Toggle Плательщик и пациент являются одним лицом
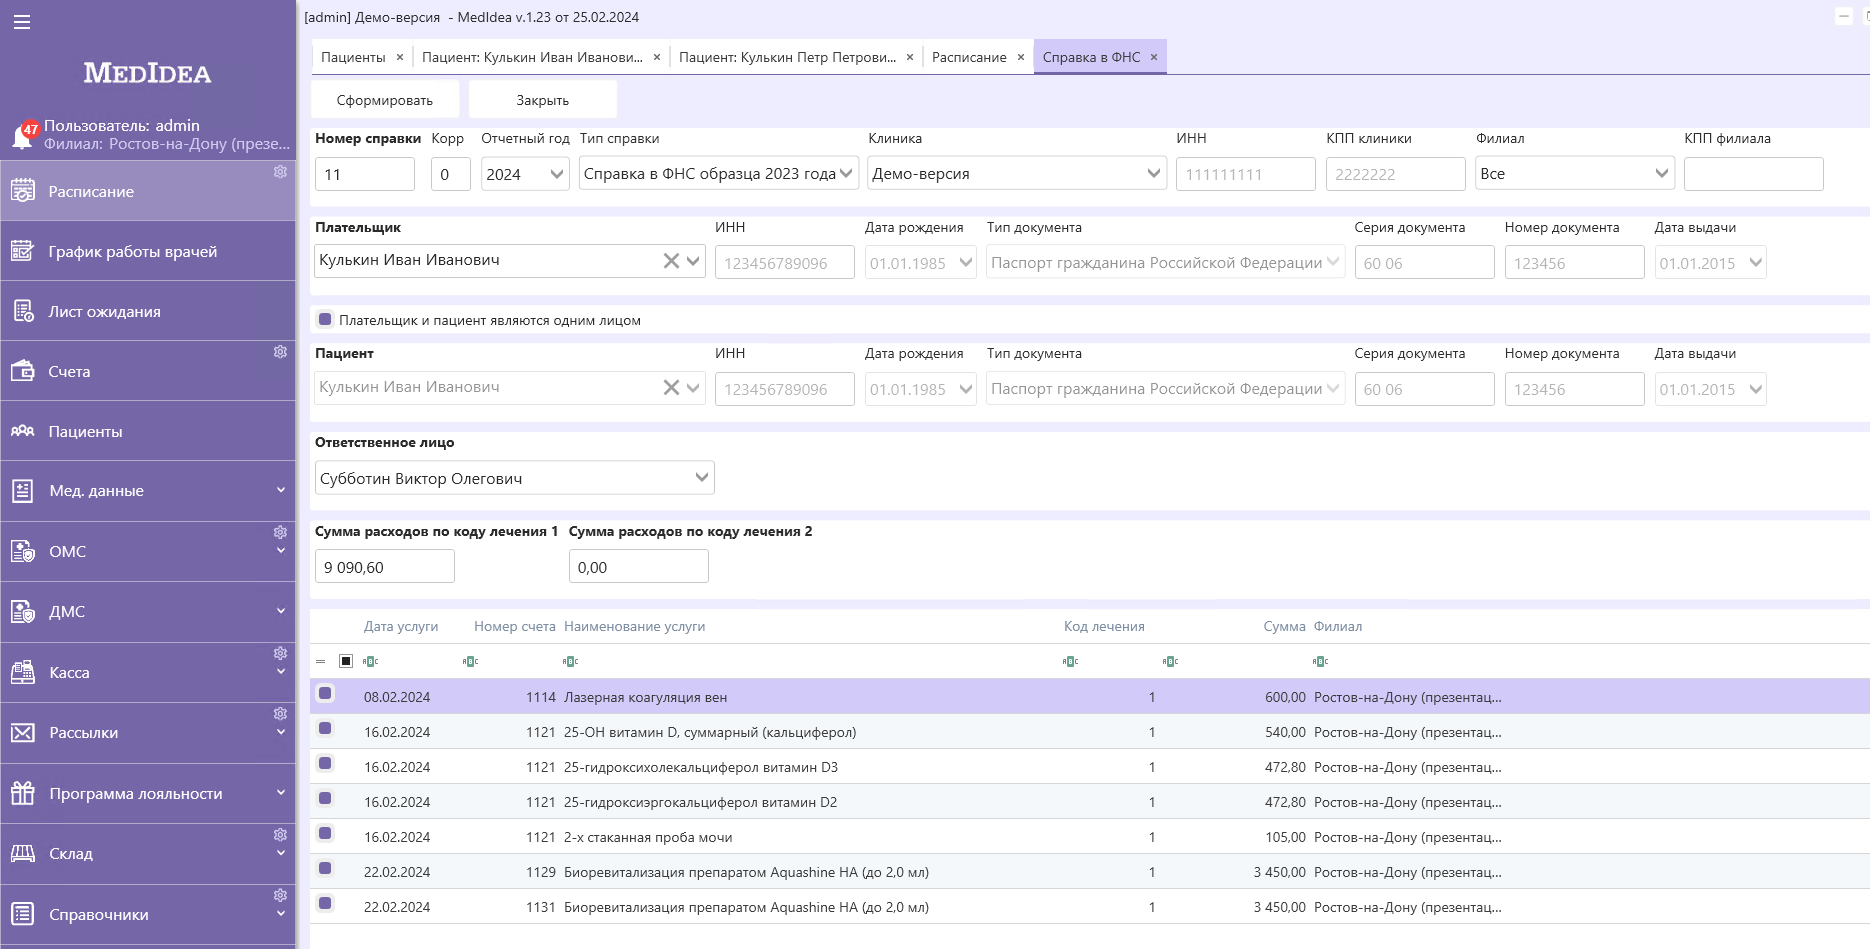This screenshot has height=949, width=1870. click(325, 320)
